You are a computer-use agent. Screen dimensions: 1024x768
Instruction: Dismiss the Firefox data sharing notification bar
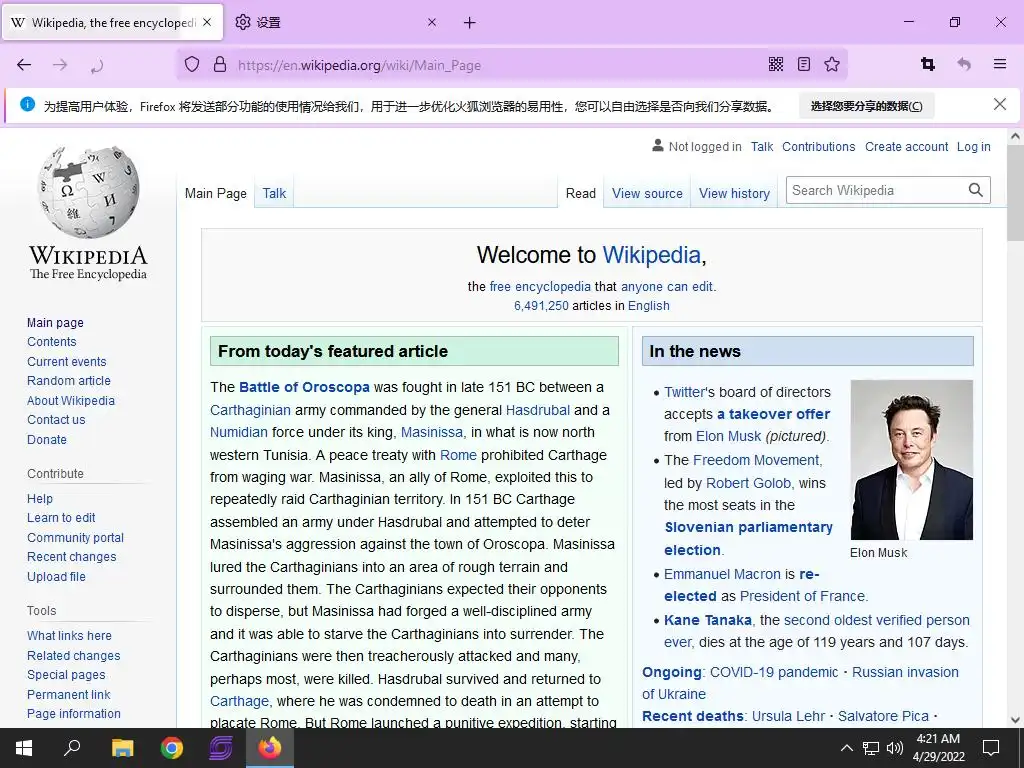pyautogui.click(x=1000, y=104)
